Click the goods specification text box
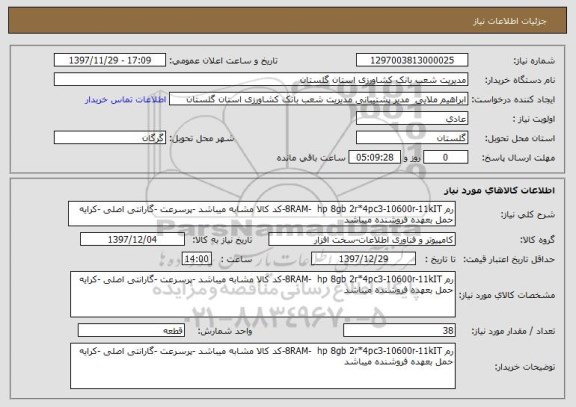Screen dimensions: 576x407 point(263,294)
